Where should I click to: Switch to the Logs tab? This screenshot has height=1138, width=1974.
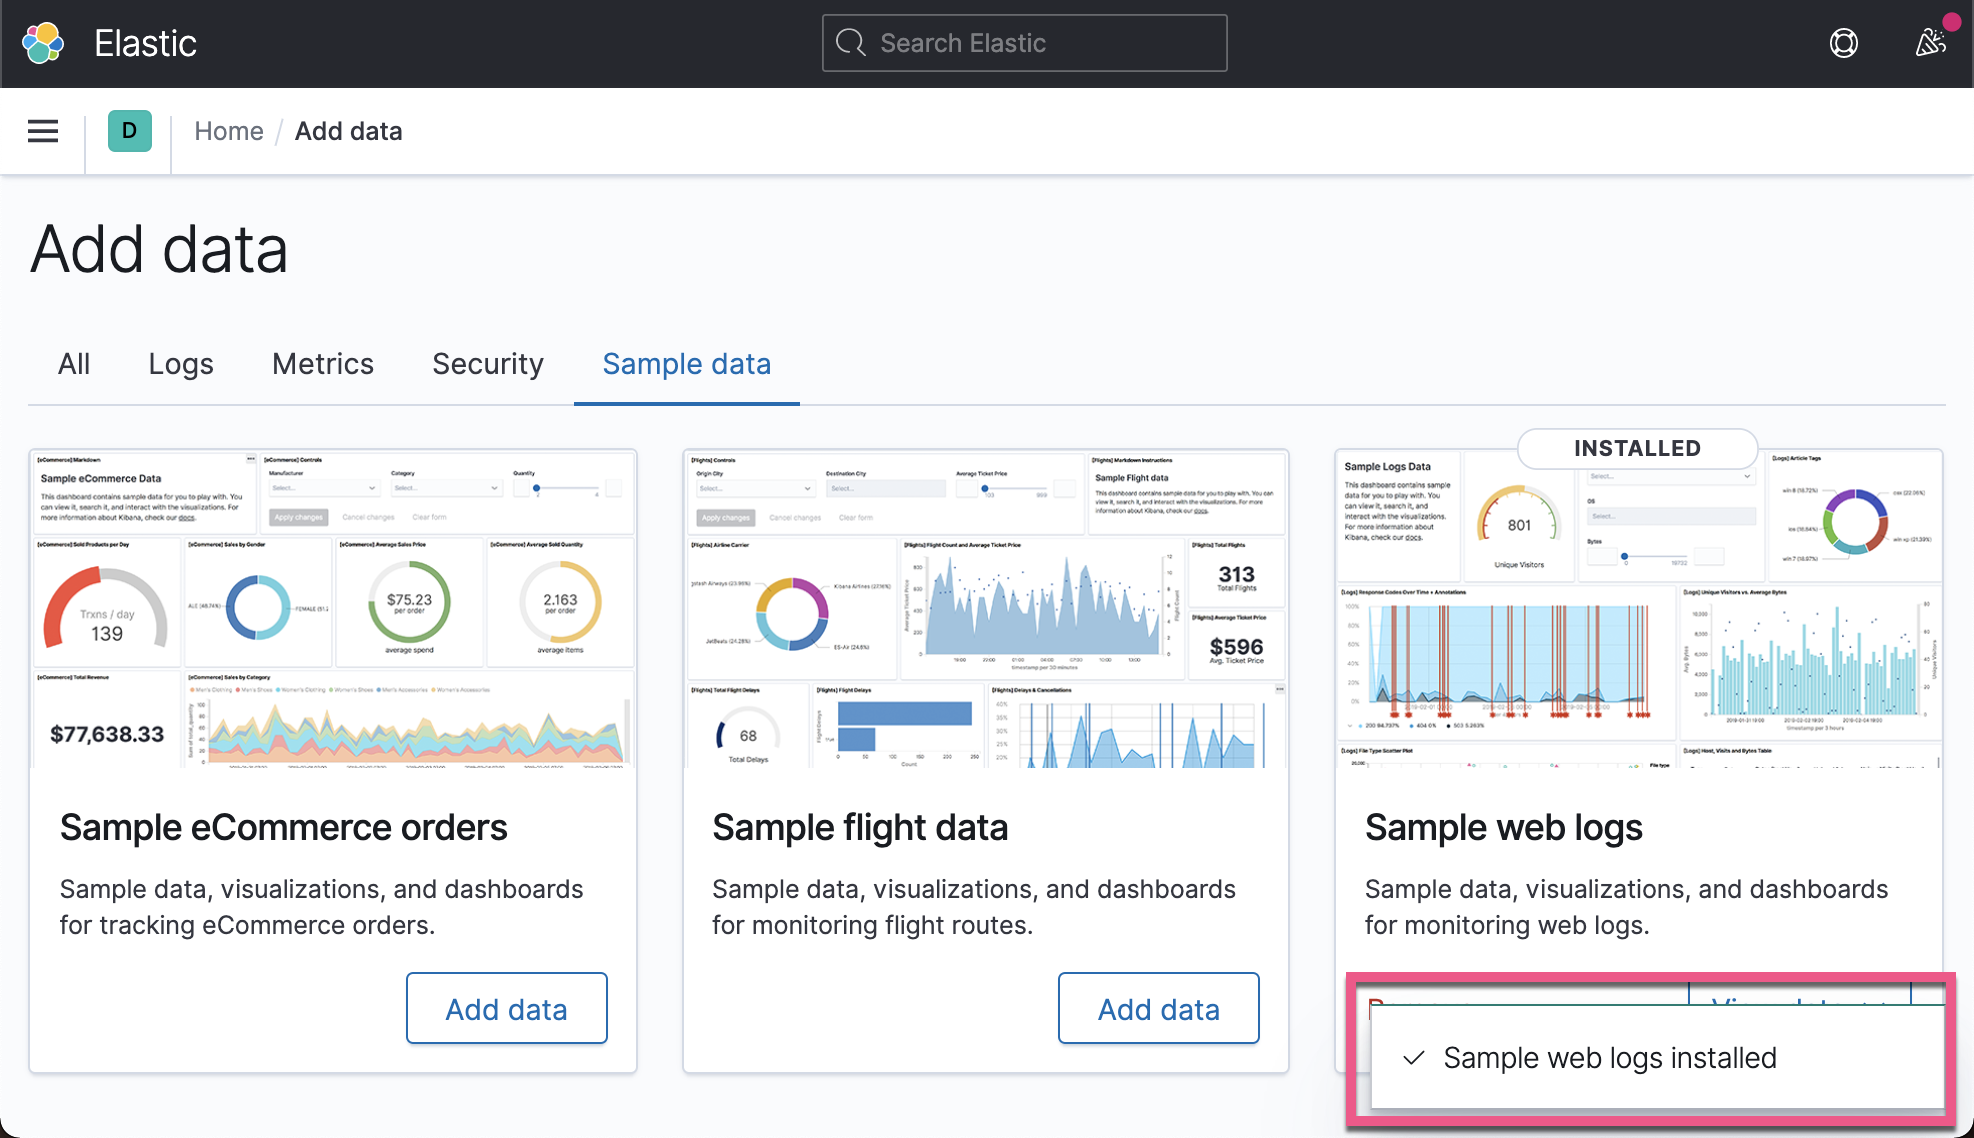coord(181,364)
